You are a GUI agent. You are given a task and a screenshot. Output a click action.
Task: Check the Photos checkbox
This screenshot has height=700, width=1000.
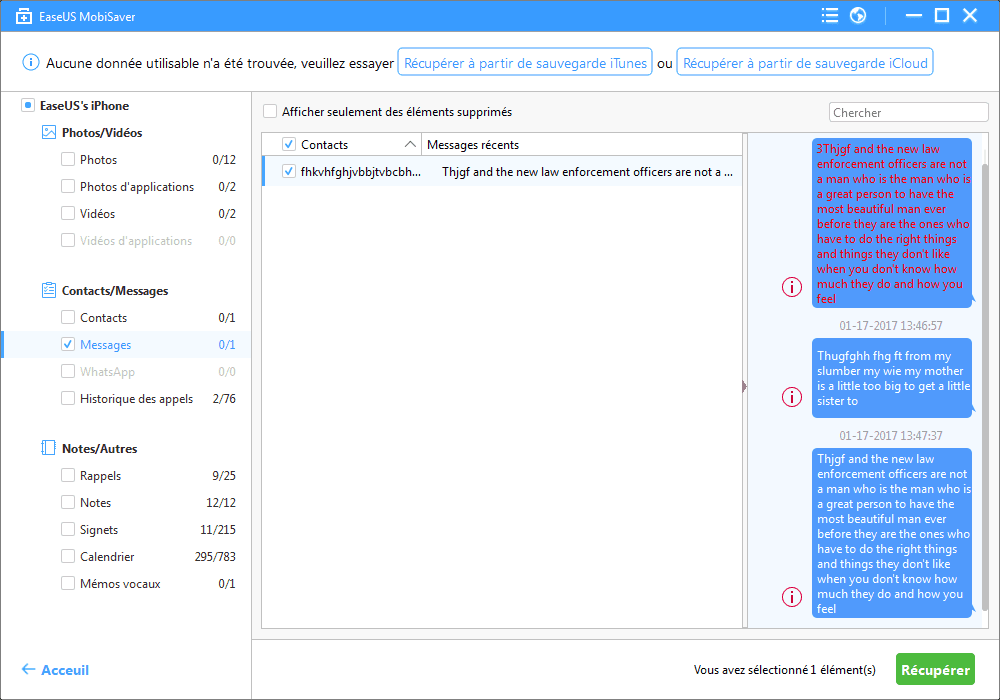point(68,159)
